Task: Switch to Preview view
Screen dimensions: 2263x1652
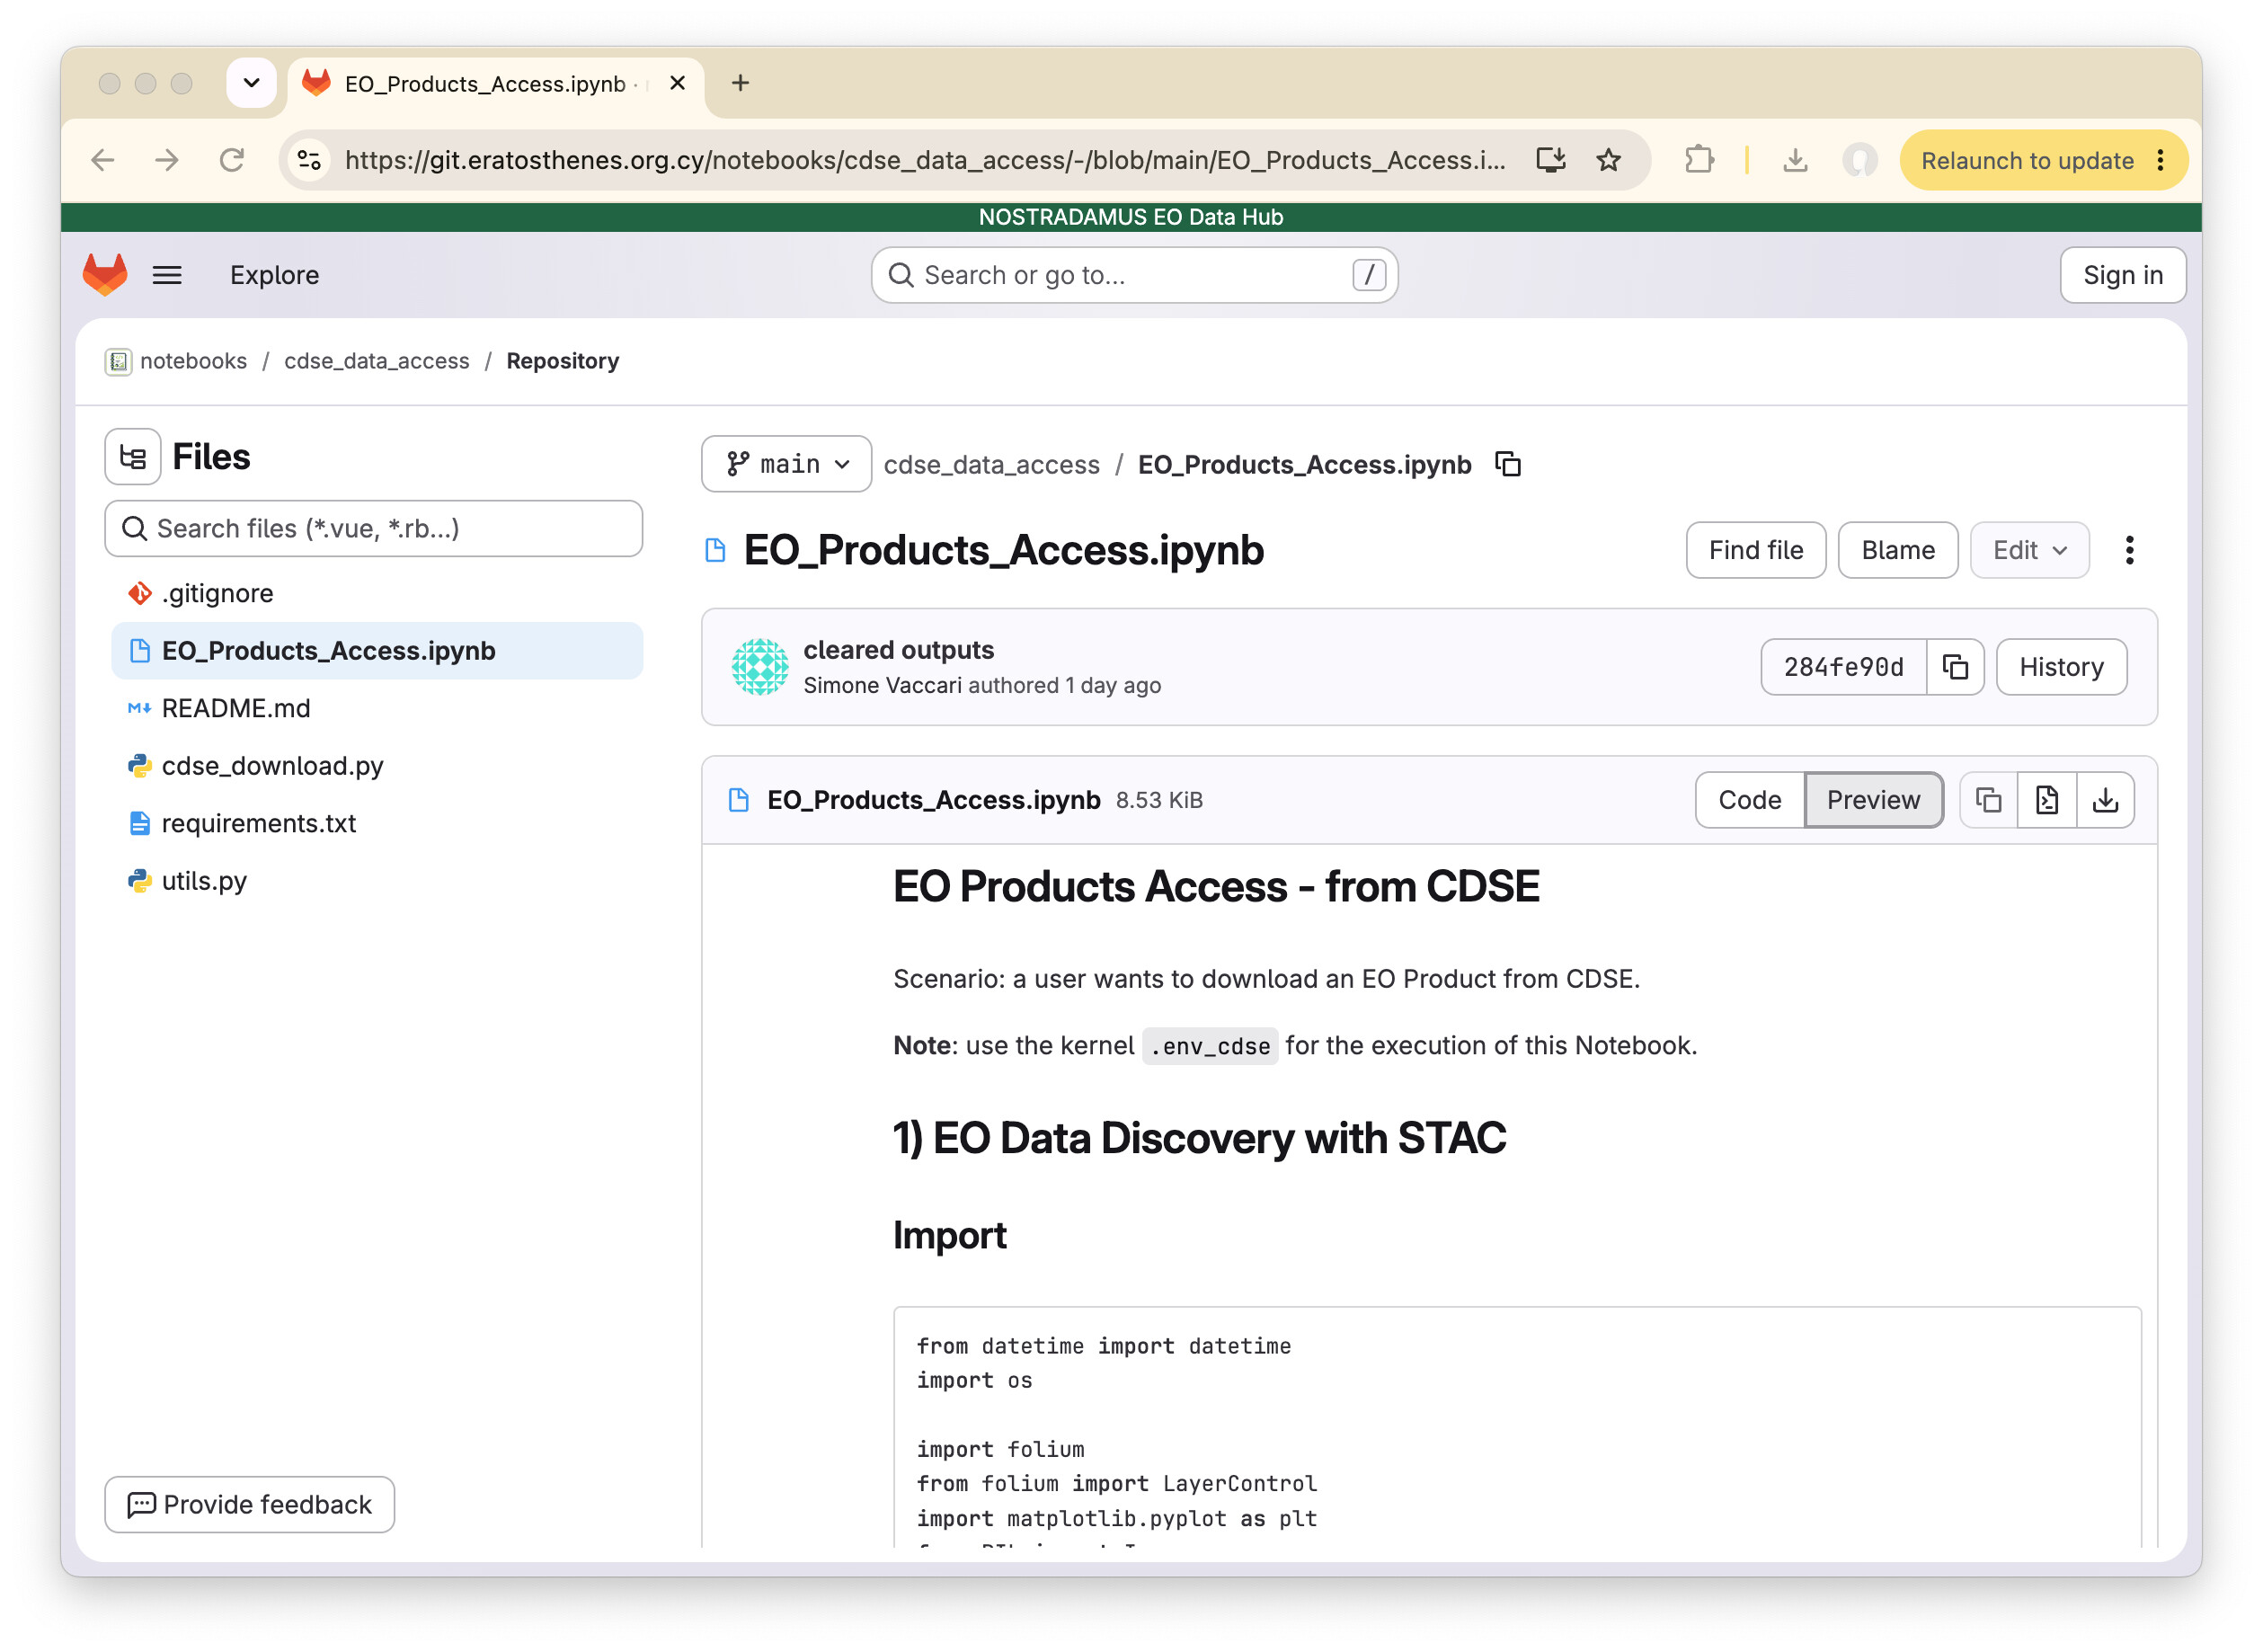Action: pyautogui.click(x=1873, y=800)
